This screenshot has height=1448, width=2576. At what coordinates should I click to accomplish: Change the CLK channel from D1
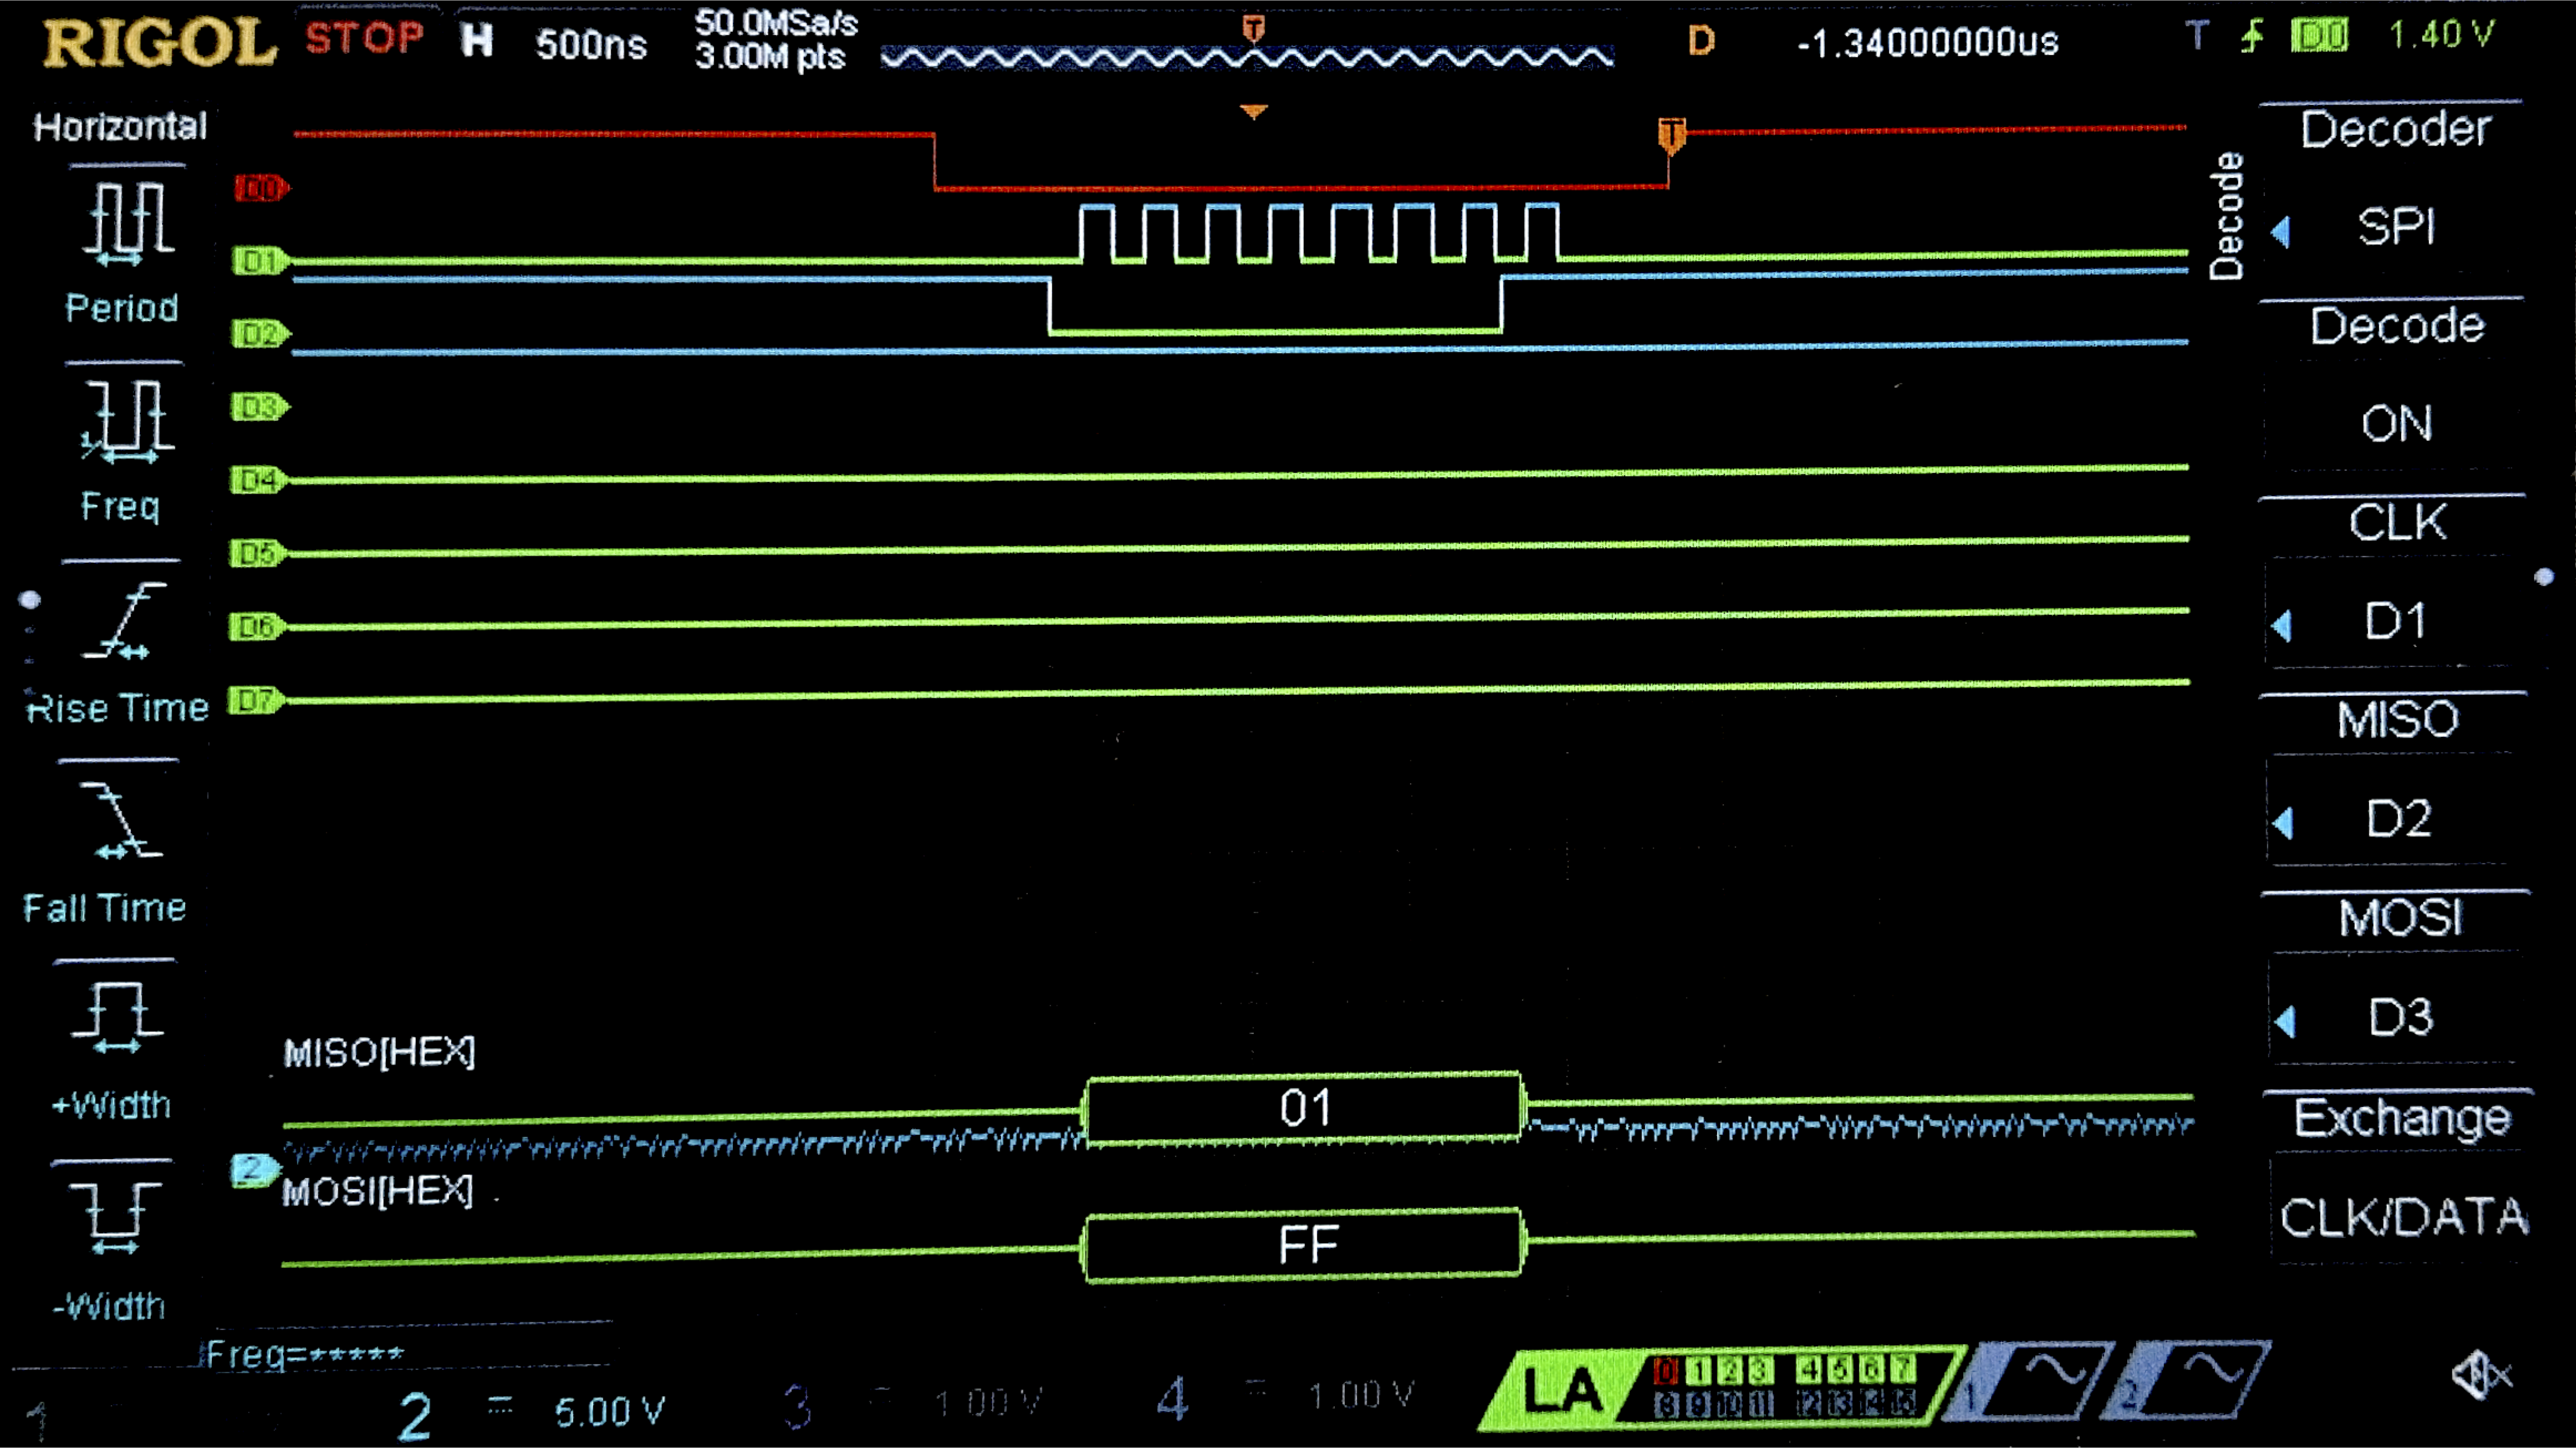pyautogui.click(x=2394, y=622)
